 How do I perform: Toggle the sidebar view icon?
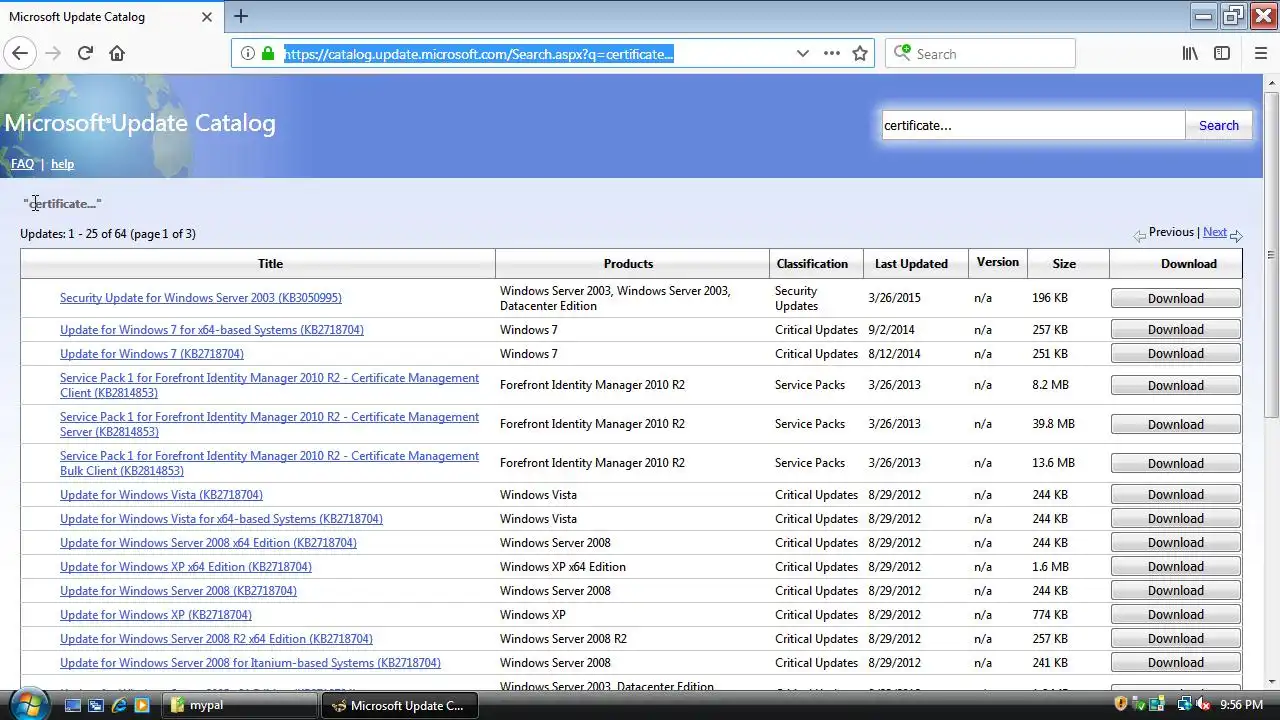click(x=1222, y=54)
